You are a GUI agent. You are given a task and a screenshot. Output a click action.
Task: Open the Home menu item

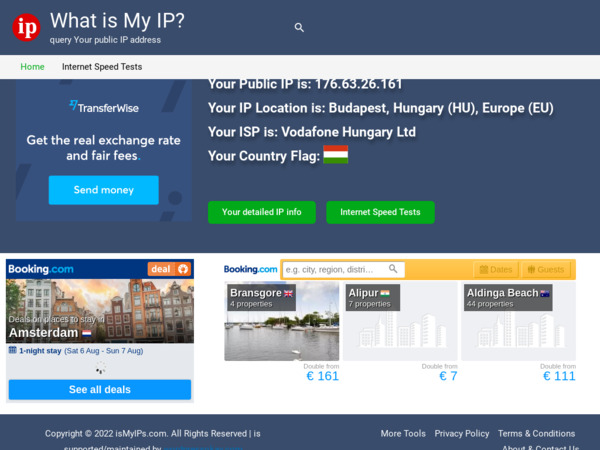33,67
